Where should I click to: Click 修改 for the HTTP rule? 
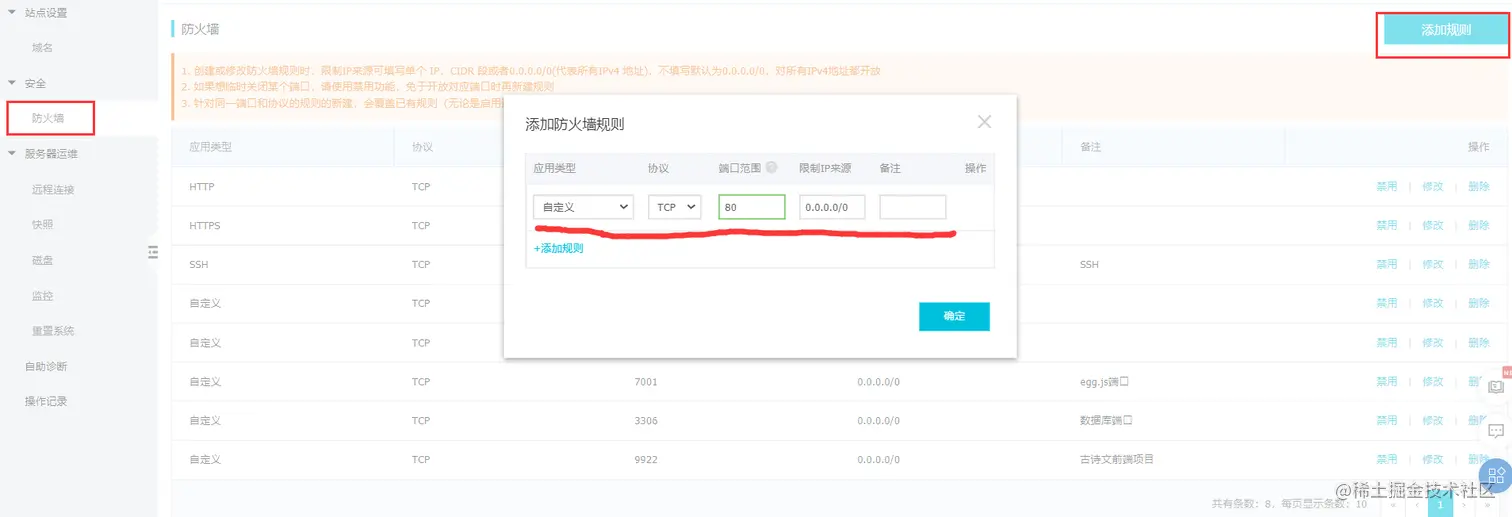point(1433,187)
